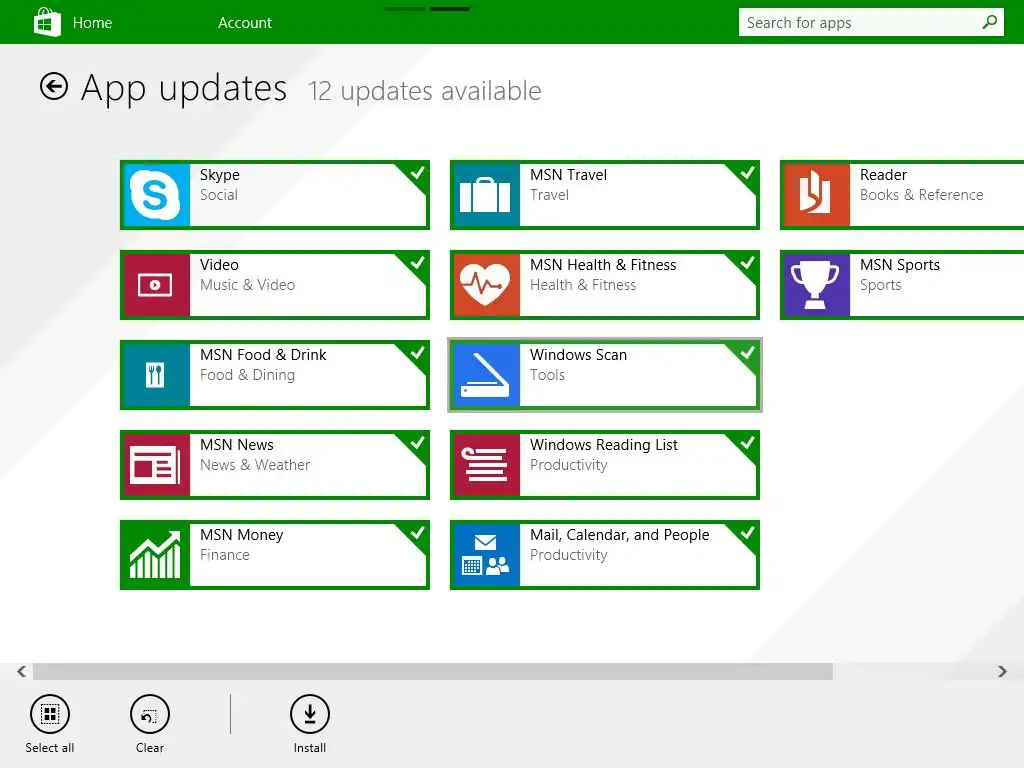1024x768 pixels.
Task: Click the Windows Scan scanner icon
Action: pos(486,375)
